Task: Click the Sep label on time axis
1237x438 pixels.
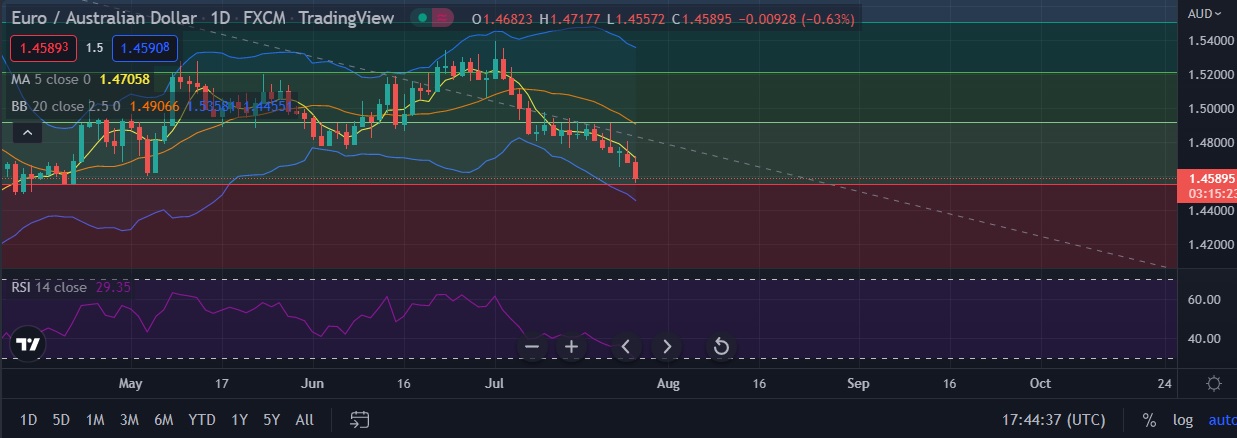Action: (857, 383)
